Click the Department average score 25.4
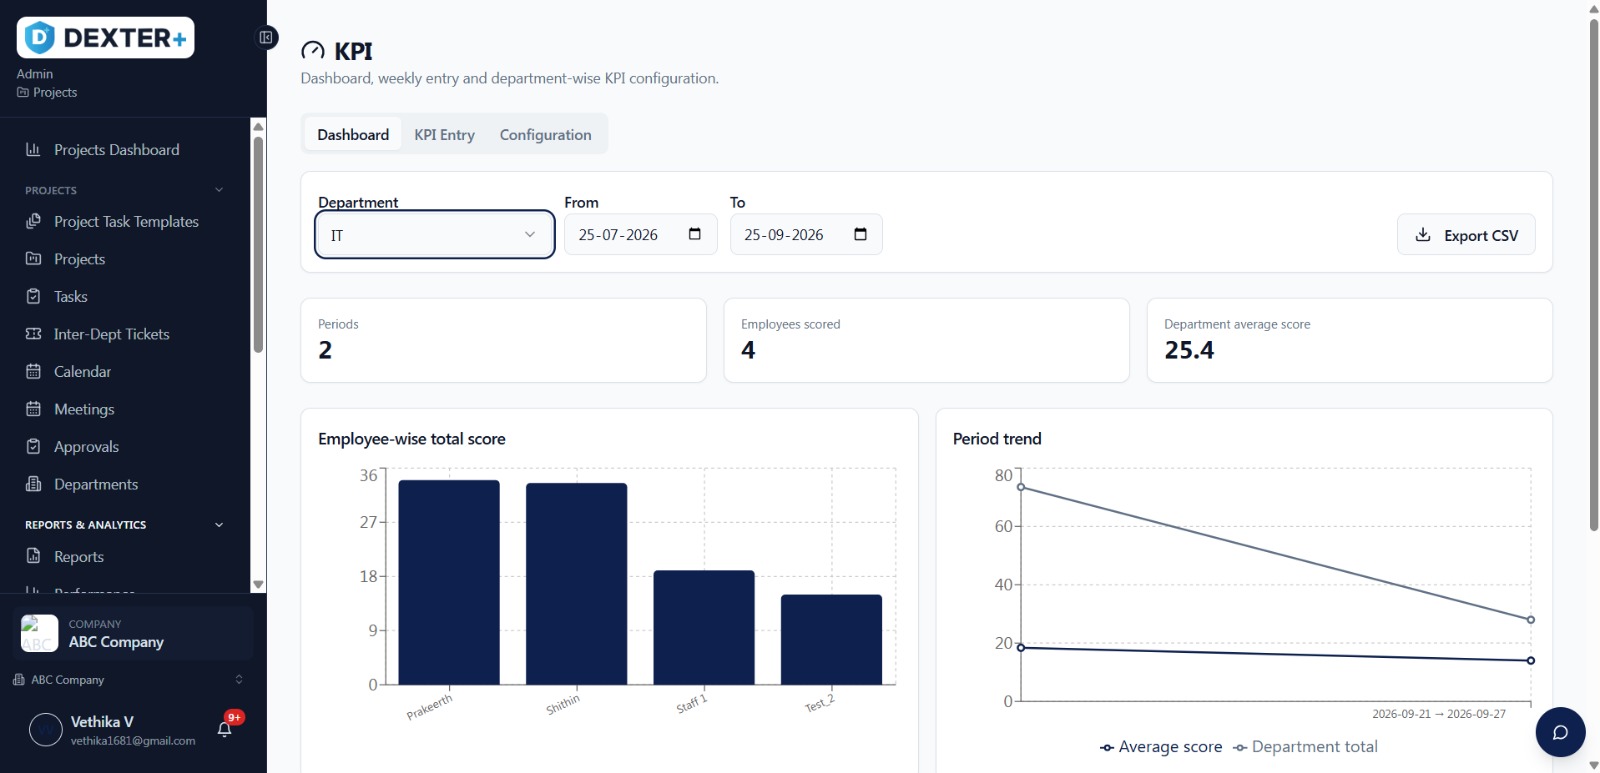Viewport: 1600px width, 773px height. tap(1189, 350)
